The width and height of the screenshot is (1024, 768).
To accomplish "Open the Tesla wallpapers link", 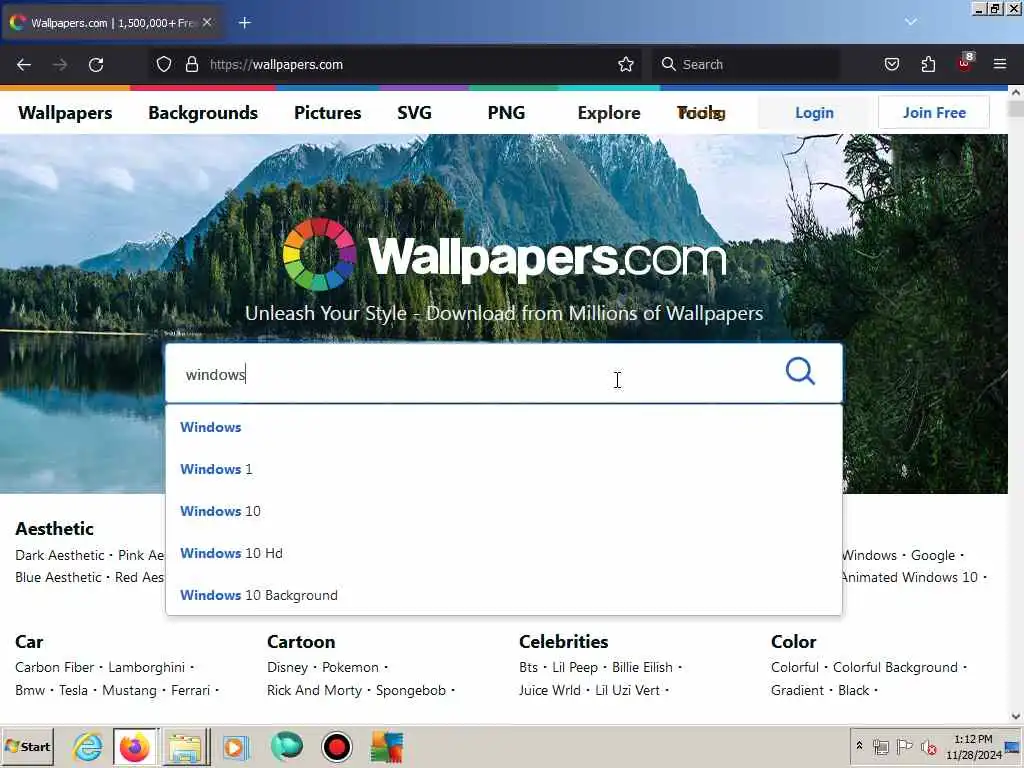I will (73, 690).
